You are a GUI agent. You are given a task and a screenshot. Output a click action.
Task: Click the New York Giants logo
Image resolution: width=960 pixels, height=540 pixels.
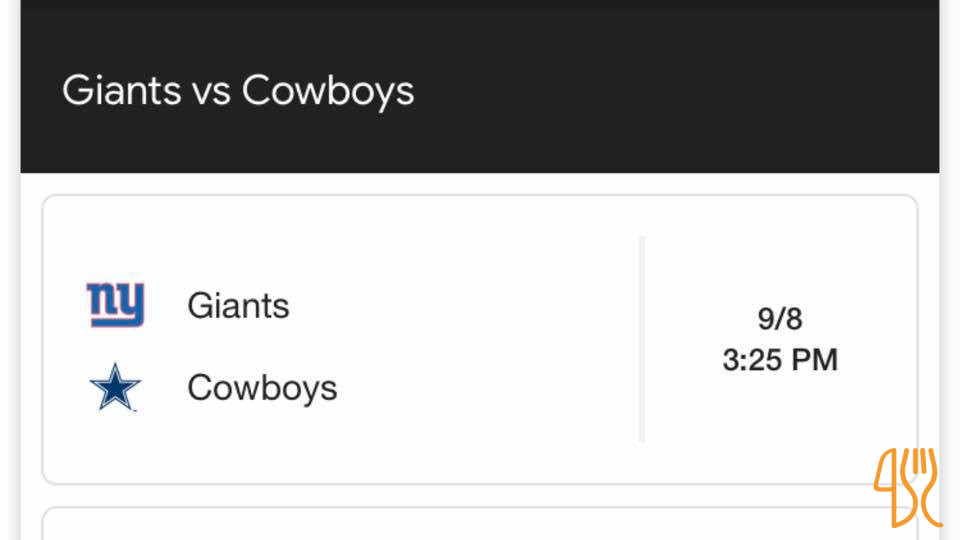pyautogui.click(x=115, y=305)
